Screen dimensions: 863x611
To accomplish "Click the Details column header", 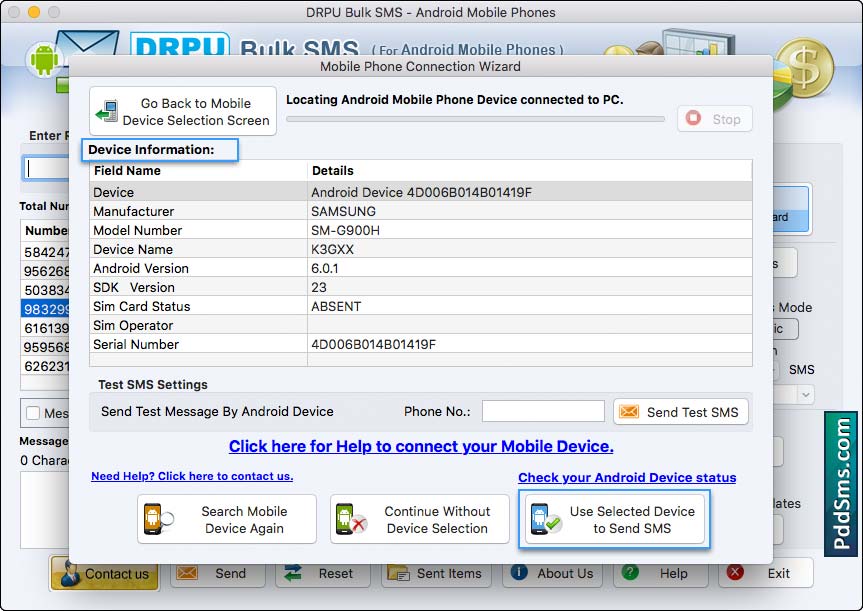I will [530, 171].
